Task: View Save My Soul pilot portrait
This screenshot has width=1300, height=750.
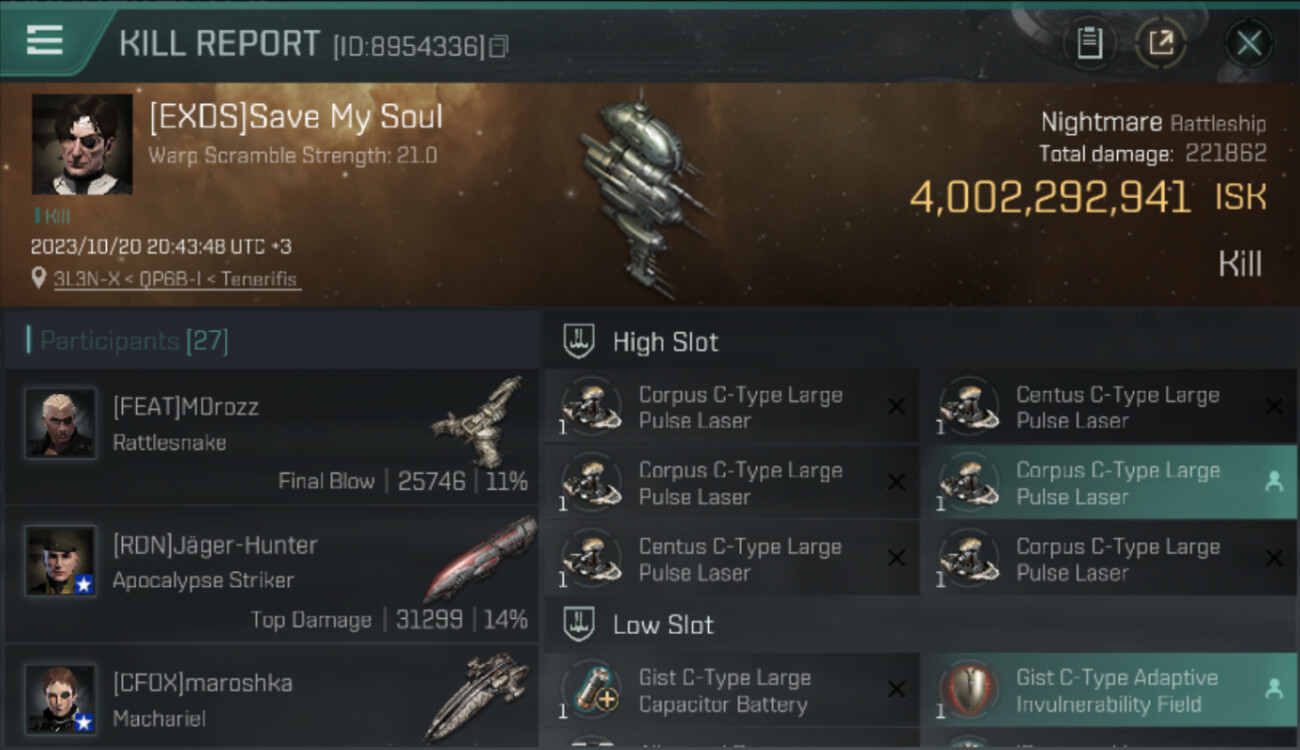Action: coord(82,144)
